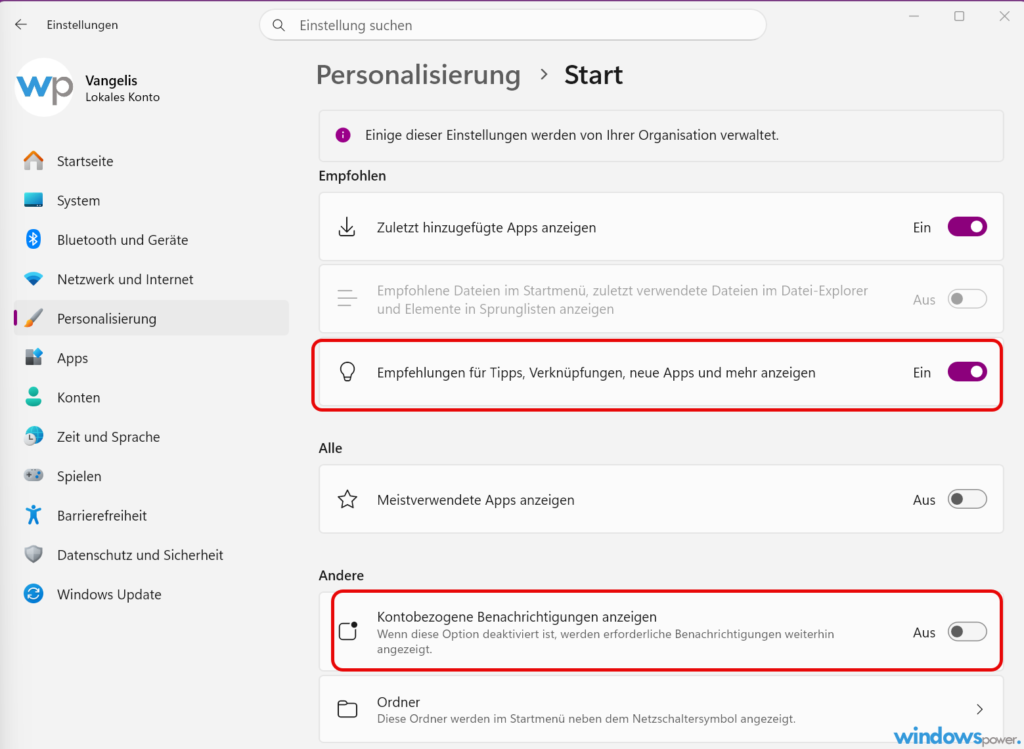
Task: Open Konten category label
Action: click(78, 398)
